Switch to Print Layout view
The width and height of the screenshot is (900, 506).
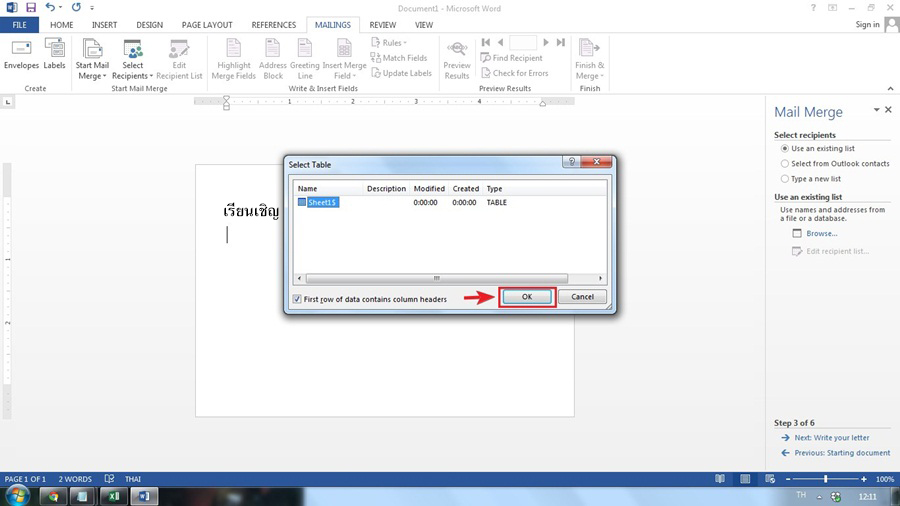[x=745, y=479]
